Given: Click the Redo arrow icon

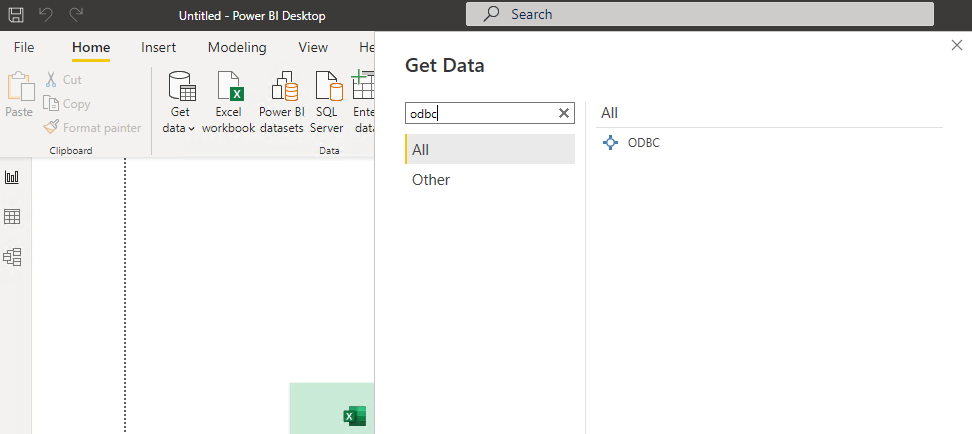Looking at the screenshot, I should [77, 15].
